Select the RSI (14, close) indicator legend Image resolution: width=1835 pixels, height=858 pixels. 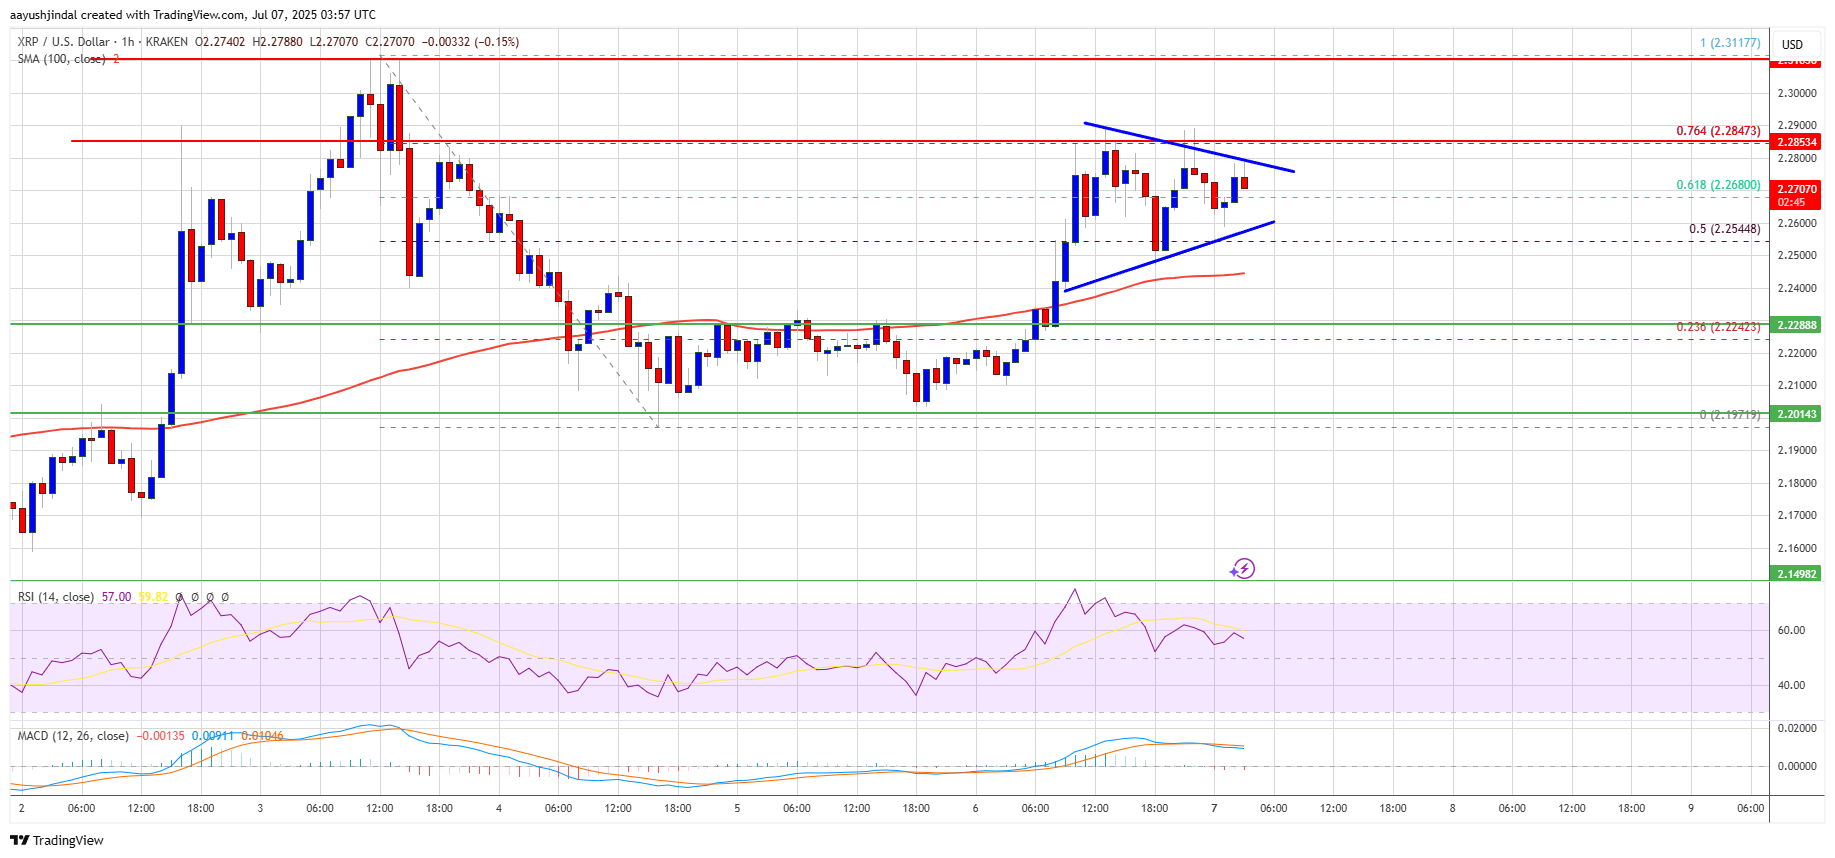(56, 597)
